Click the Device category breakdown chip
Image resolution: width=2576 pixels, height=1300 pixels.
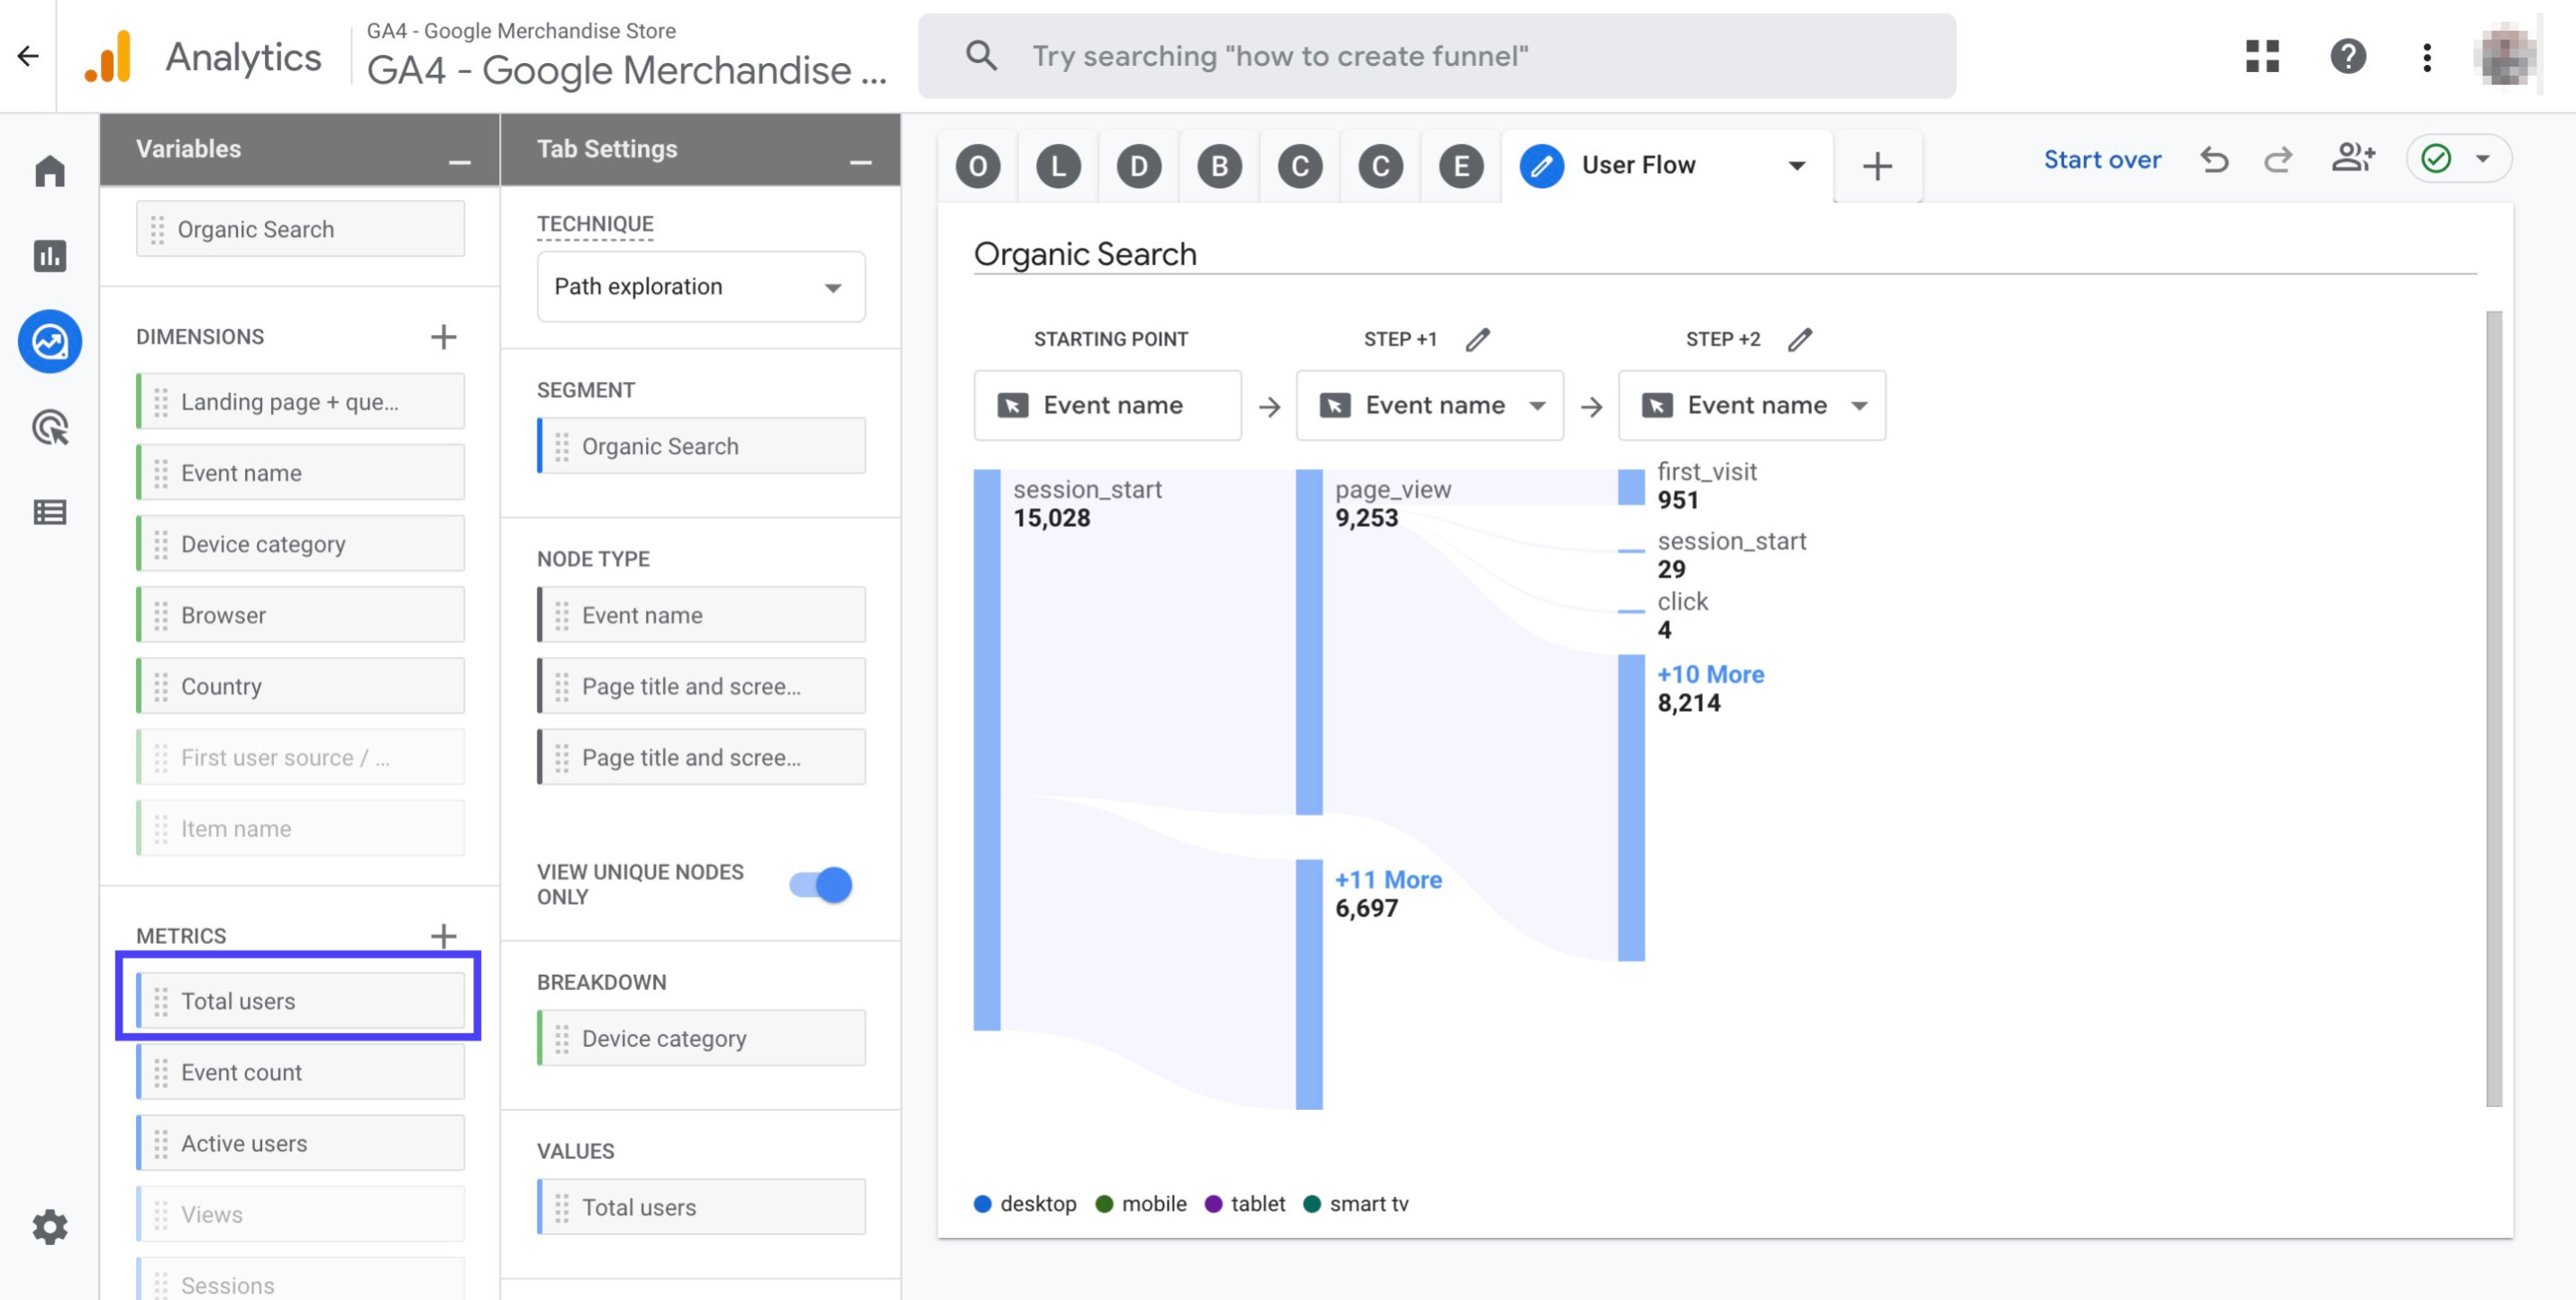tap(701, 1037)
